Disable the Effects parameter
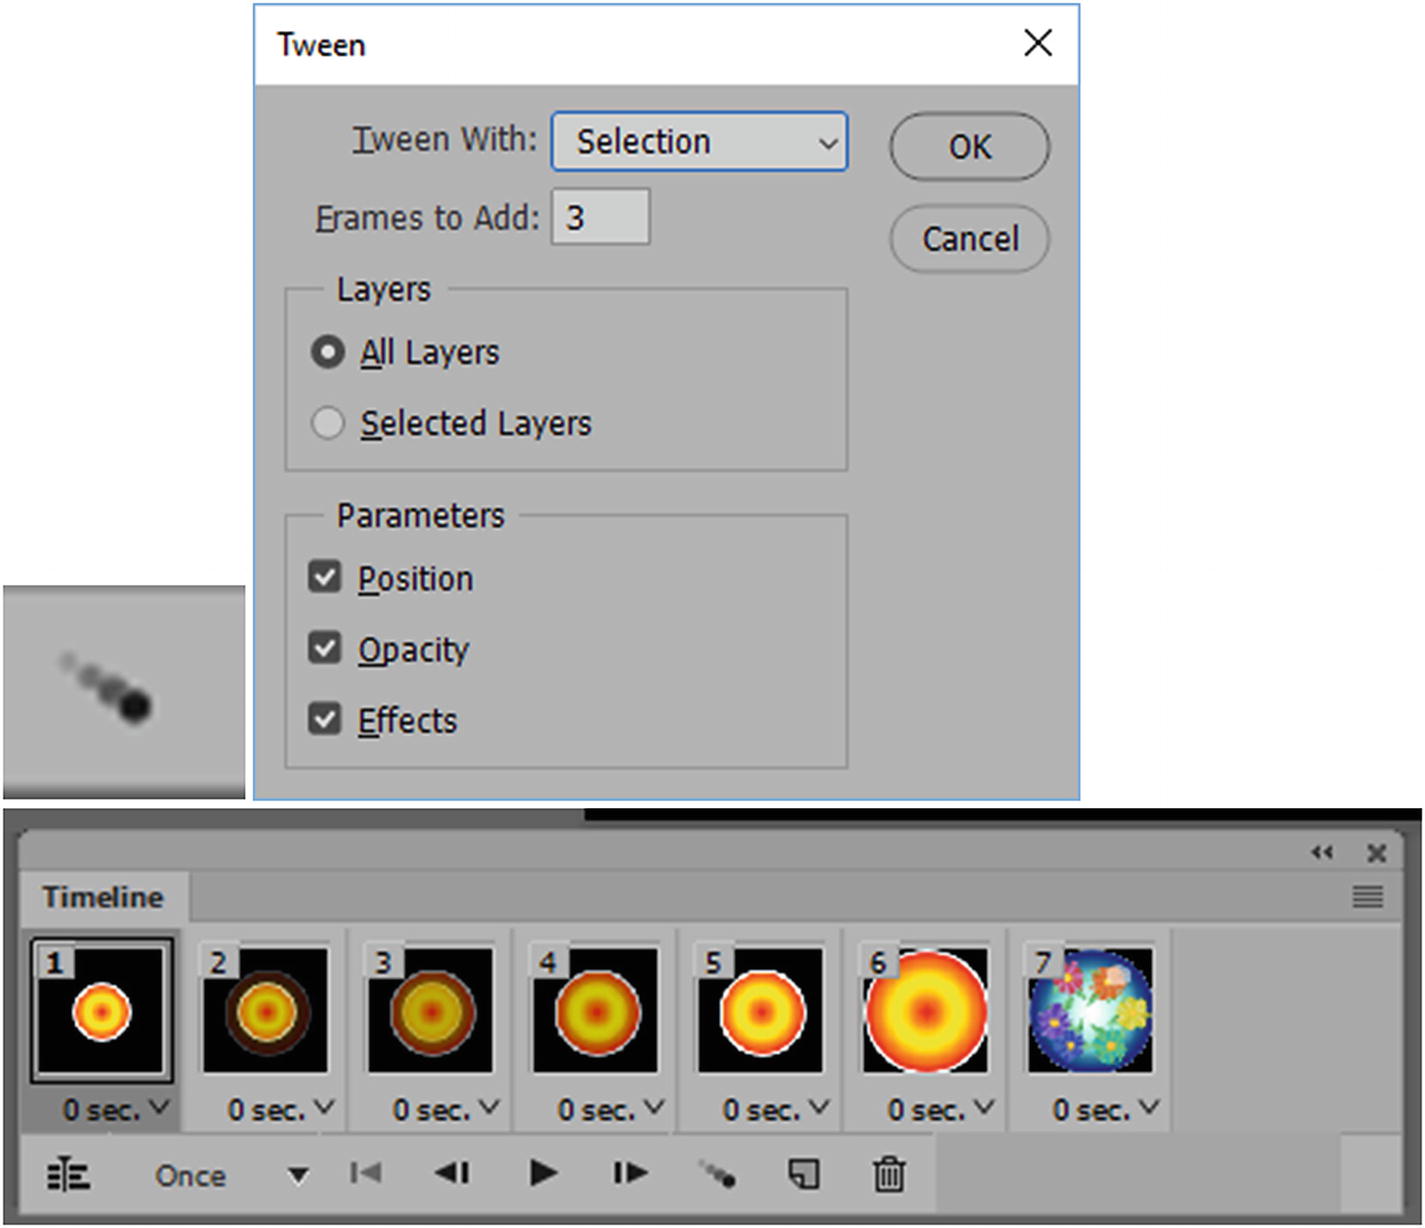Viewport: 1425px width, 1228px height. tap(324, 719)
